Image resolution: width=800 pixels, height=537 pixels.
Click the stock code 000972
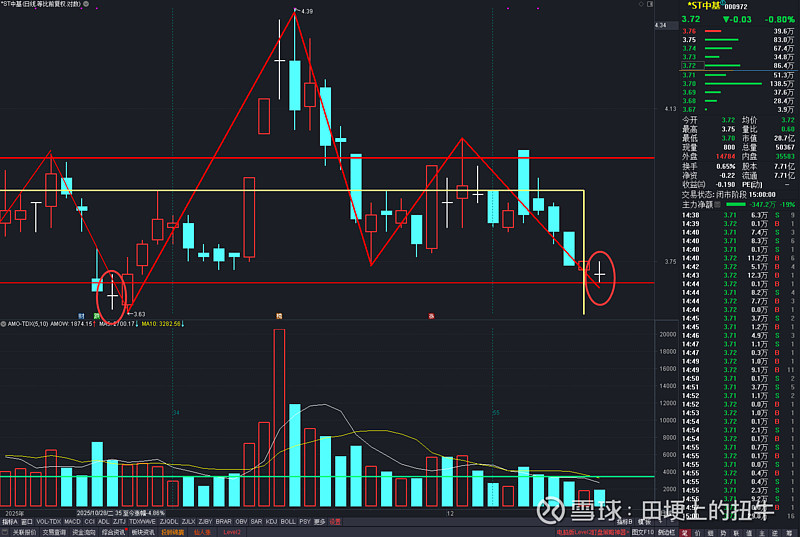736,7
